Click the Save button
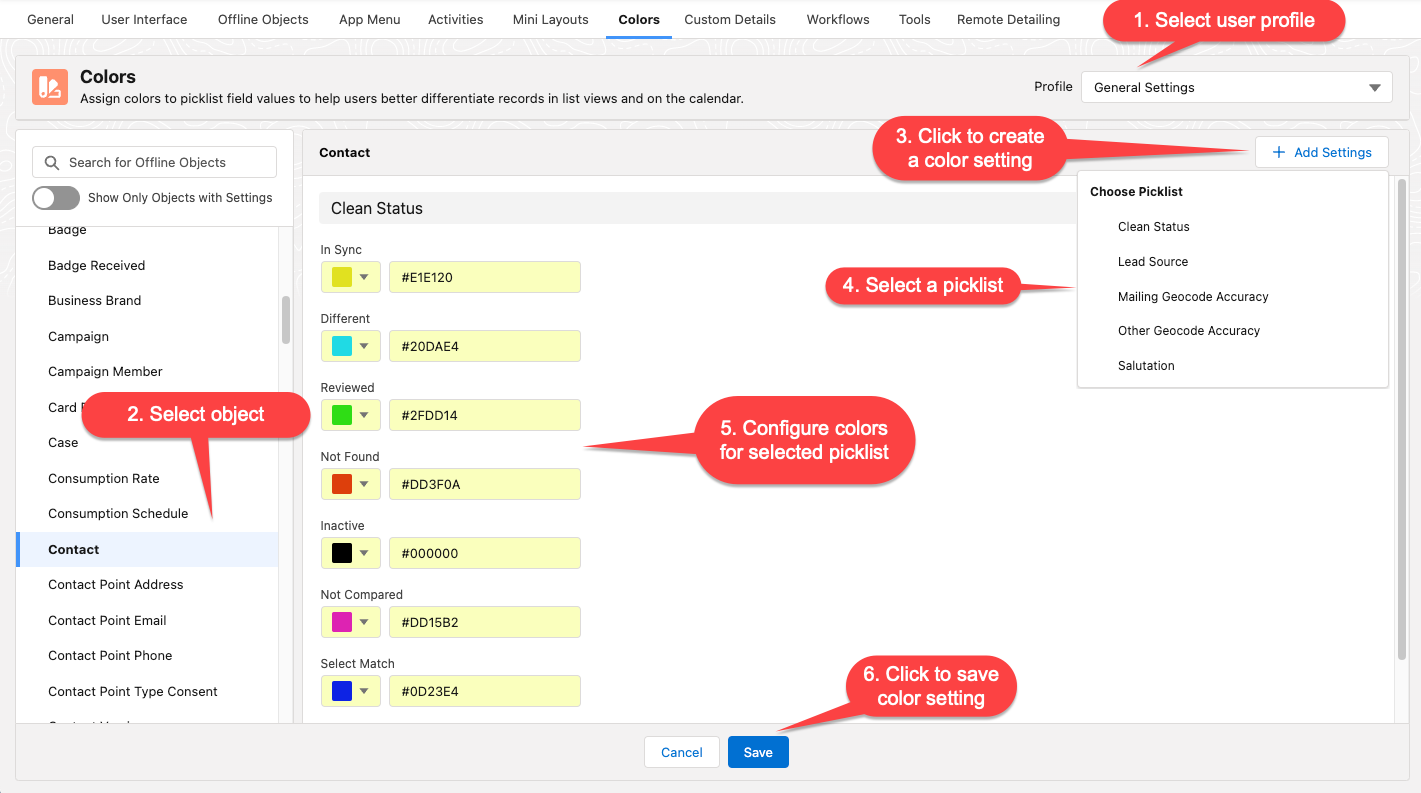Image resolution: width=1421 pixels, height=793 pixels. click(758, 752)
